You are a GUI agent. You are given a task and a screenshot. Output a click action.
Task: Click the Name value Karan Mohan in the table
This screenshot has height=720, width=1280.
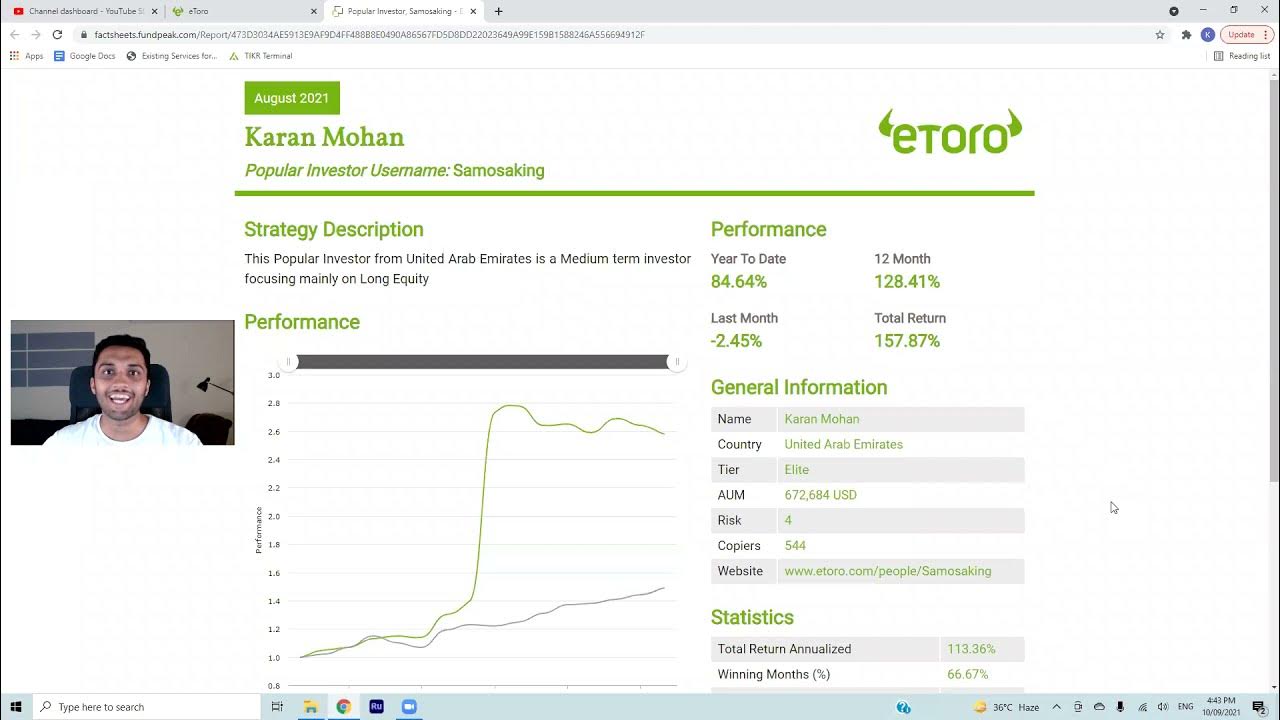(822, 419)
